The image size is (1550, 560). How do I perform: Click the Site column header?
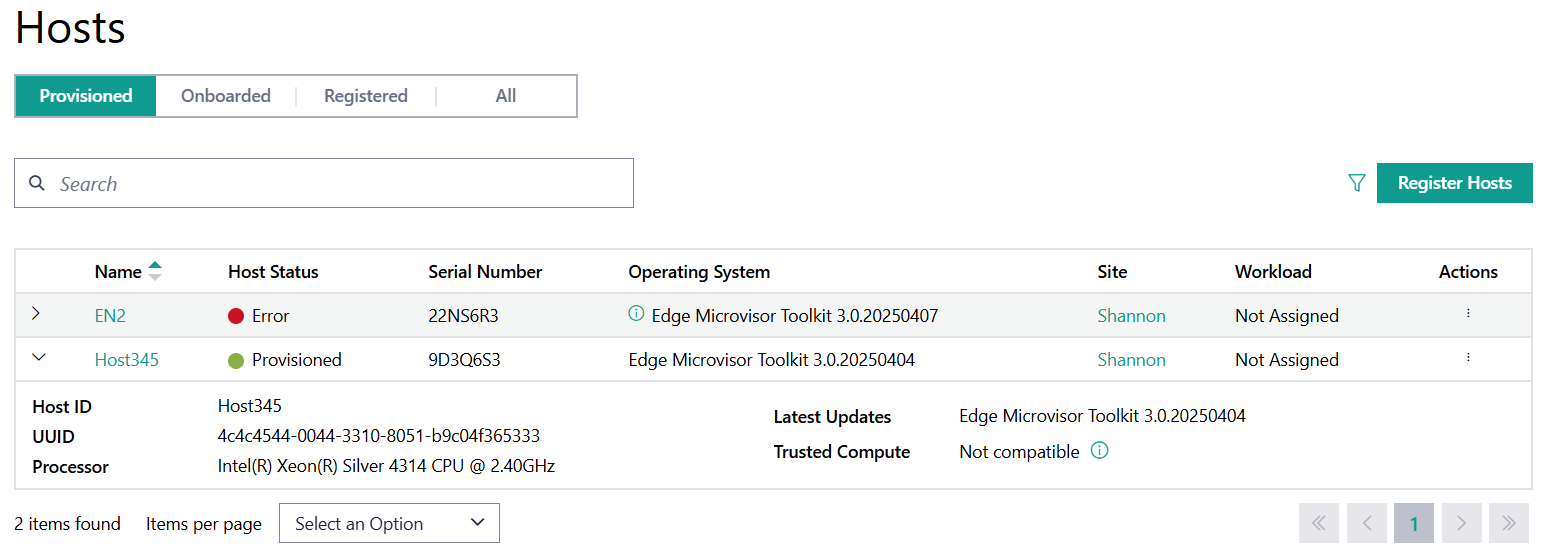(1112, 272)
